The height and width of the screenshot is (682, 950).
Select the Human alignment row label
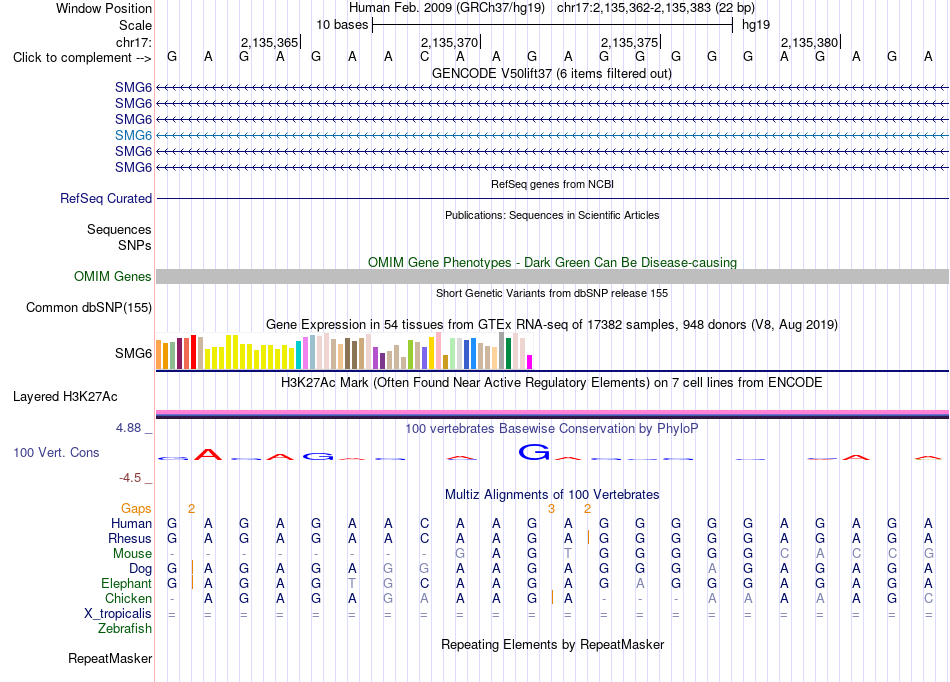coord(131,523)
